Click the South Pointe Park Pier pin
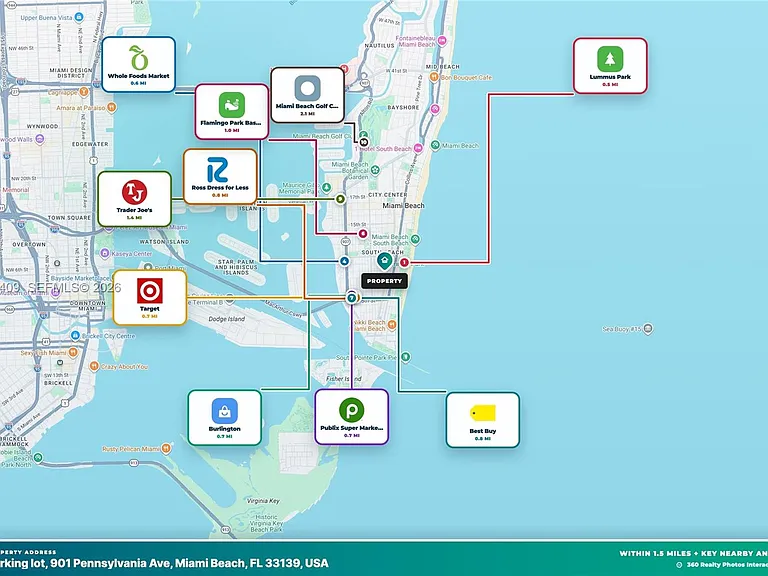768x576 pixels. coord(406,358)
